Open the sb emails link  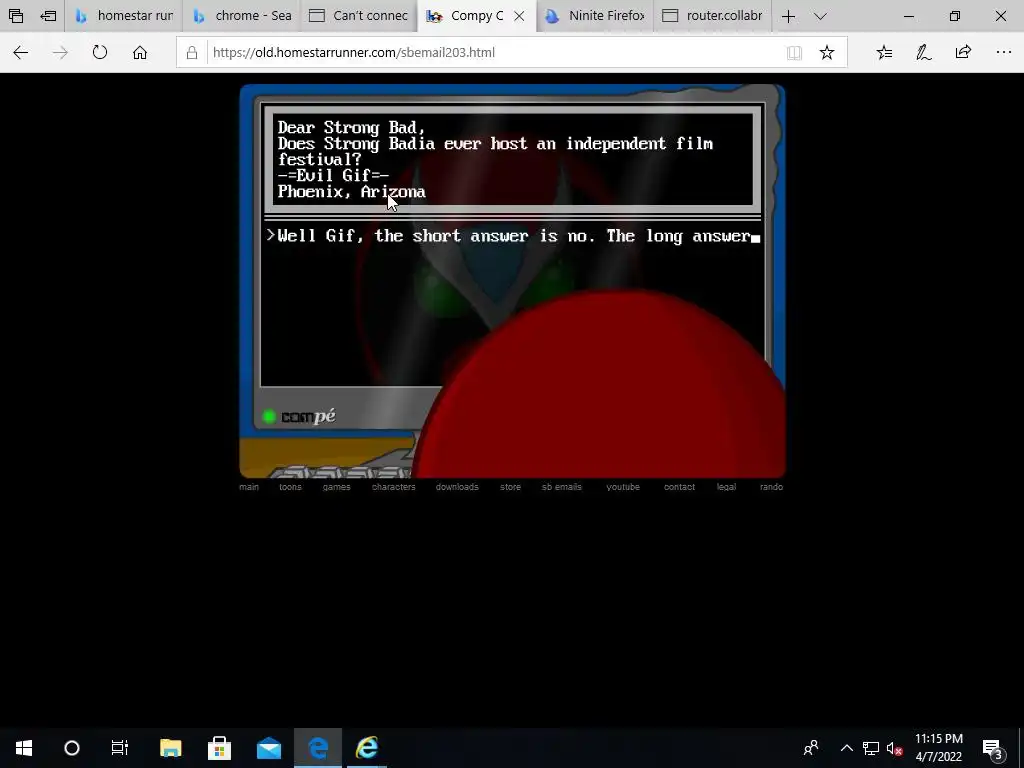coord(562,487)
